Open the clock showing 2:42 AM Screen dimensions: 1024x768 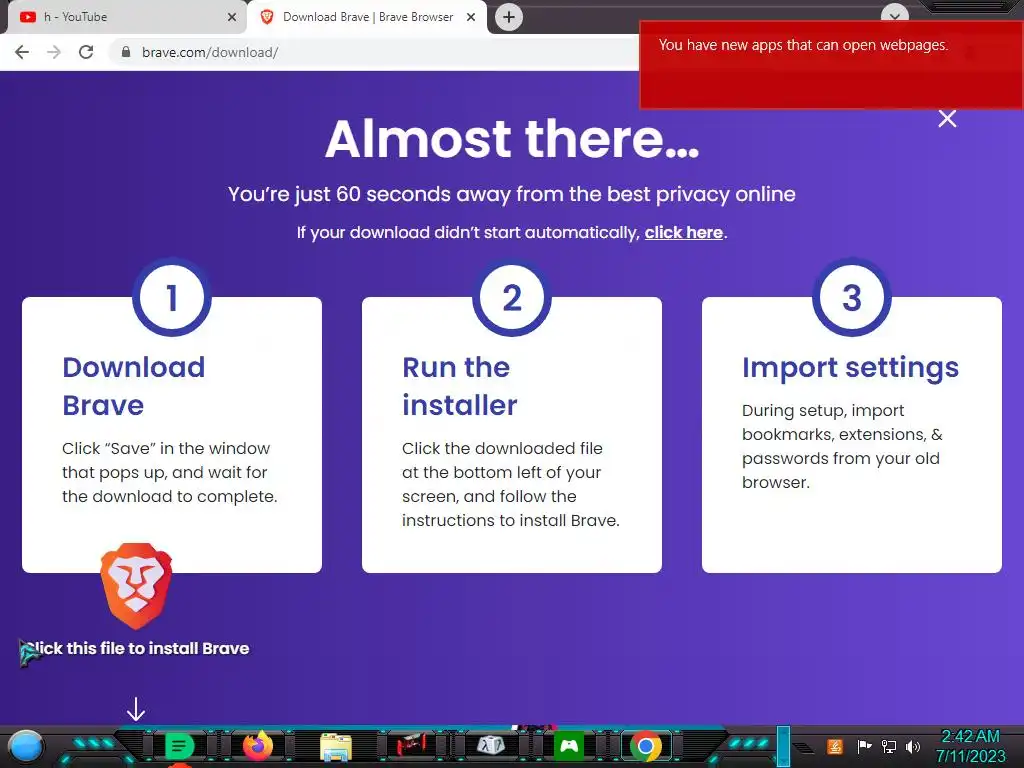(x=970, y=746)
